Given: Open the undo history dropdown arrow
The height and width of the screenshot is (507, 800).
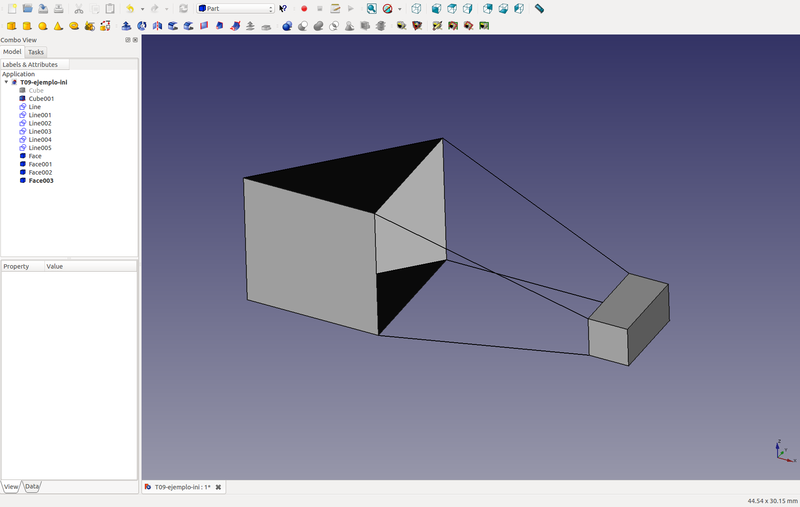Looking at the screenshot, I should click(142, 9).
